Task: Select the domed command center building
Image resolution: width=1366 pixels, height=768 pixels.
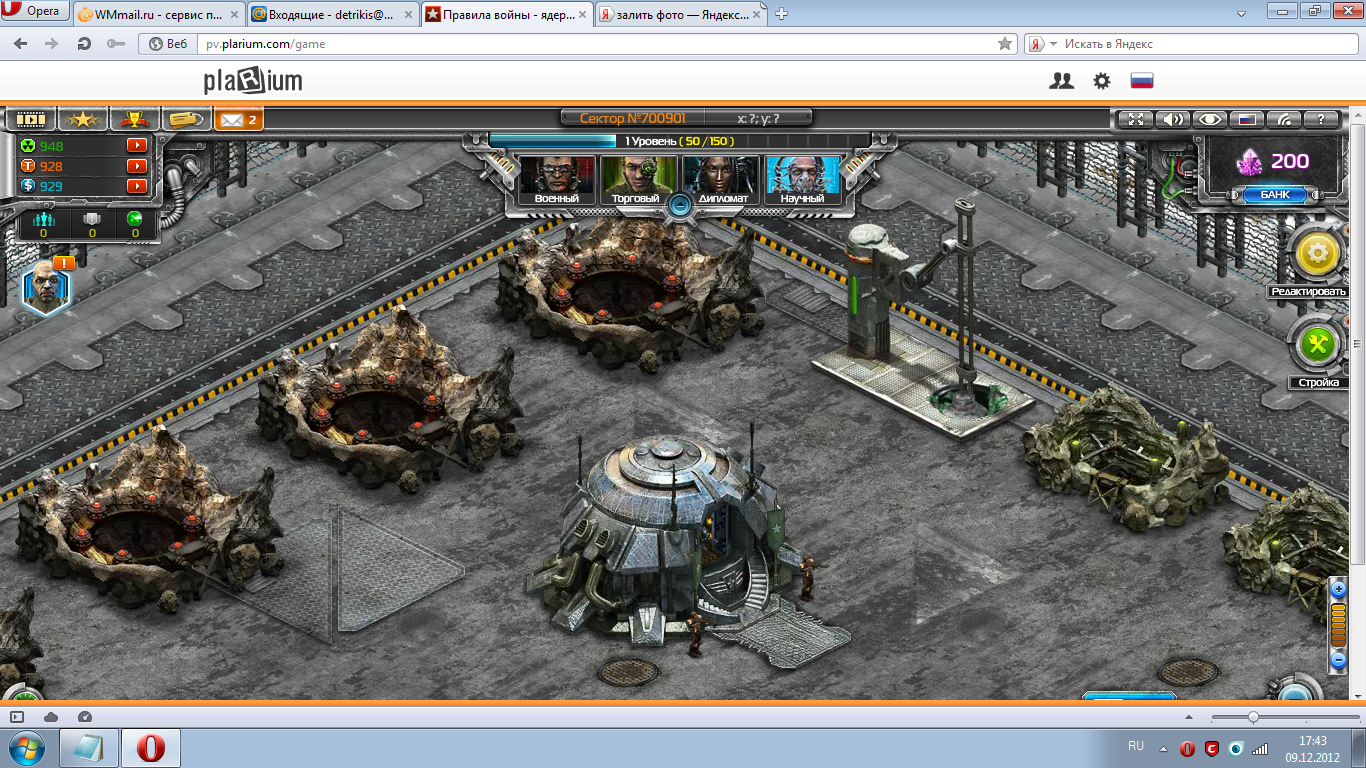Action: click(x=674, y=545)
